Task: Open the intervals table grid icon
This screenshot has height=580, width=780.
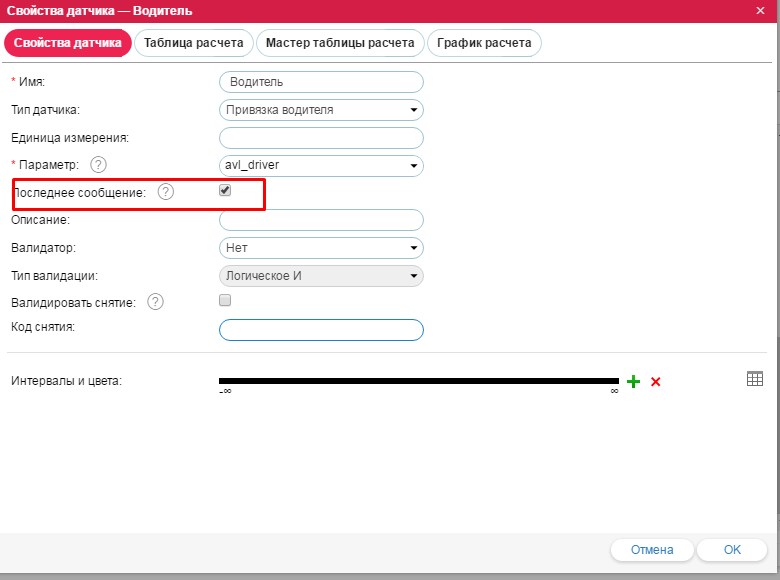Action: 755,379
